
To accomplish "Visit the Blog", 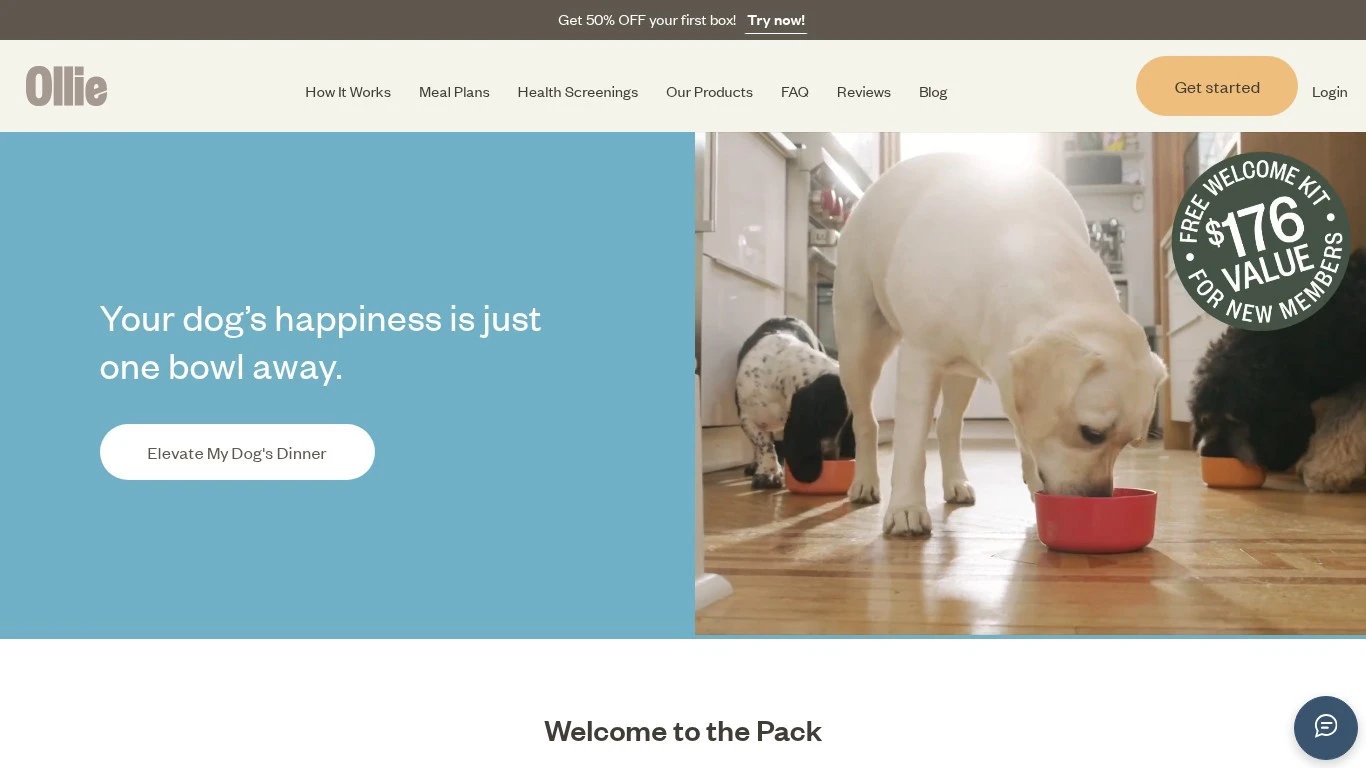I will coord(933,92).
